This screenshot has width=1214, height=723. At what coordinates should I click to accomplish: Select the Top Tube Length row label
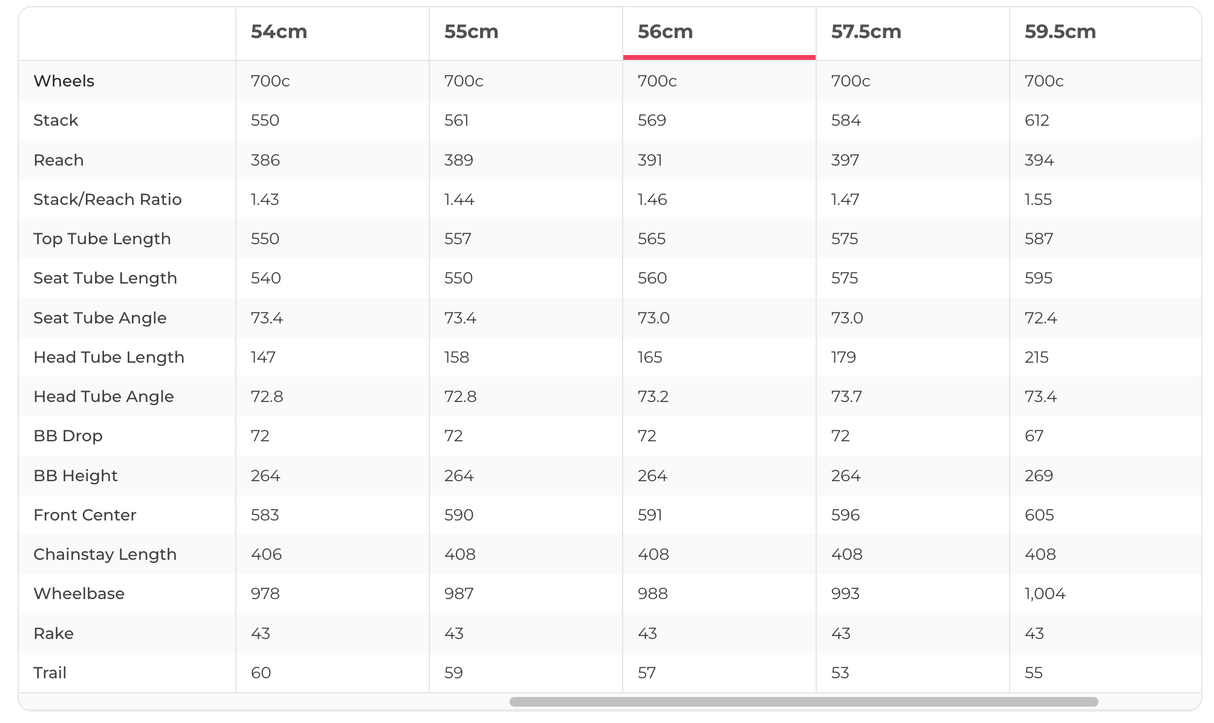tap(102, 239)
